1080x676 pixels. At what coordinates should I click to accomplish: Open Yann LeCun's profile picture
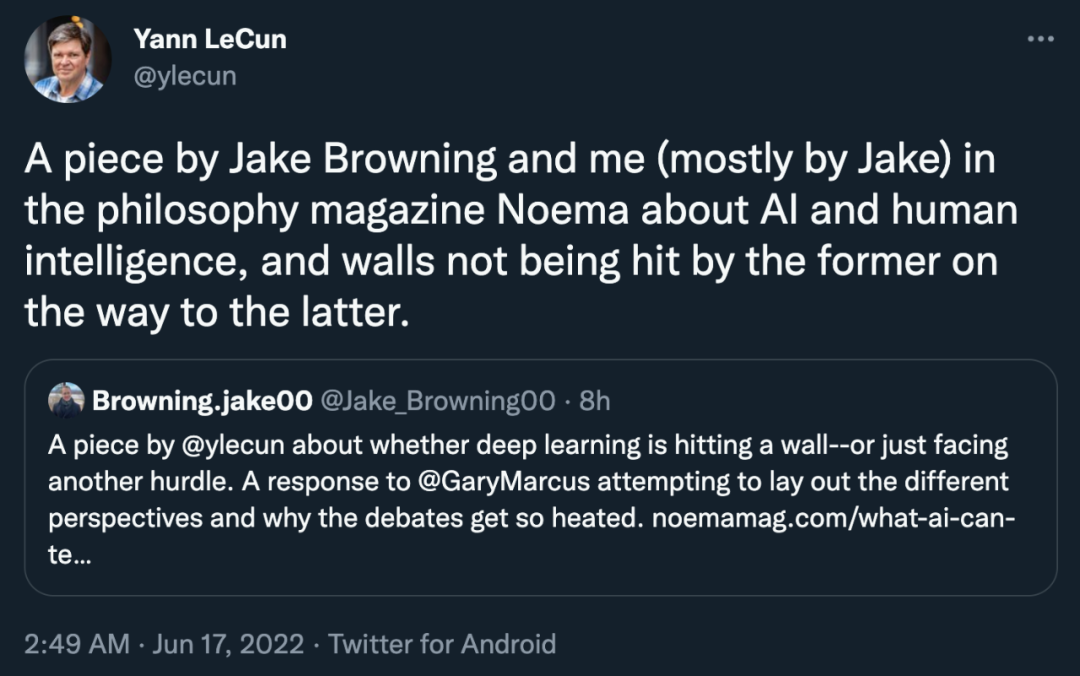coord(68,59)
